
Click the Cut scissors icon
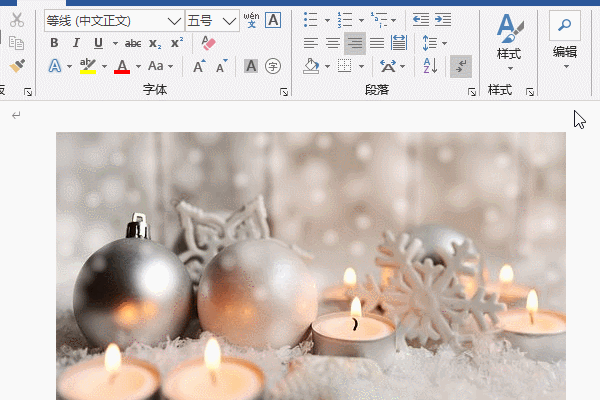[17, 20]
